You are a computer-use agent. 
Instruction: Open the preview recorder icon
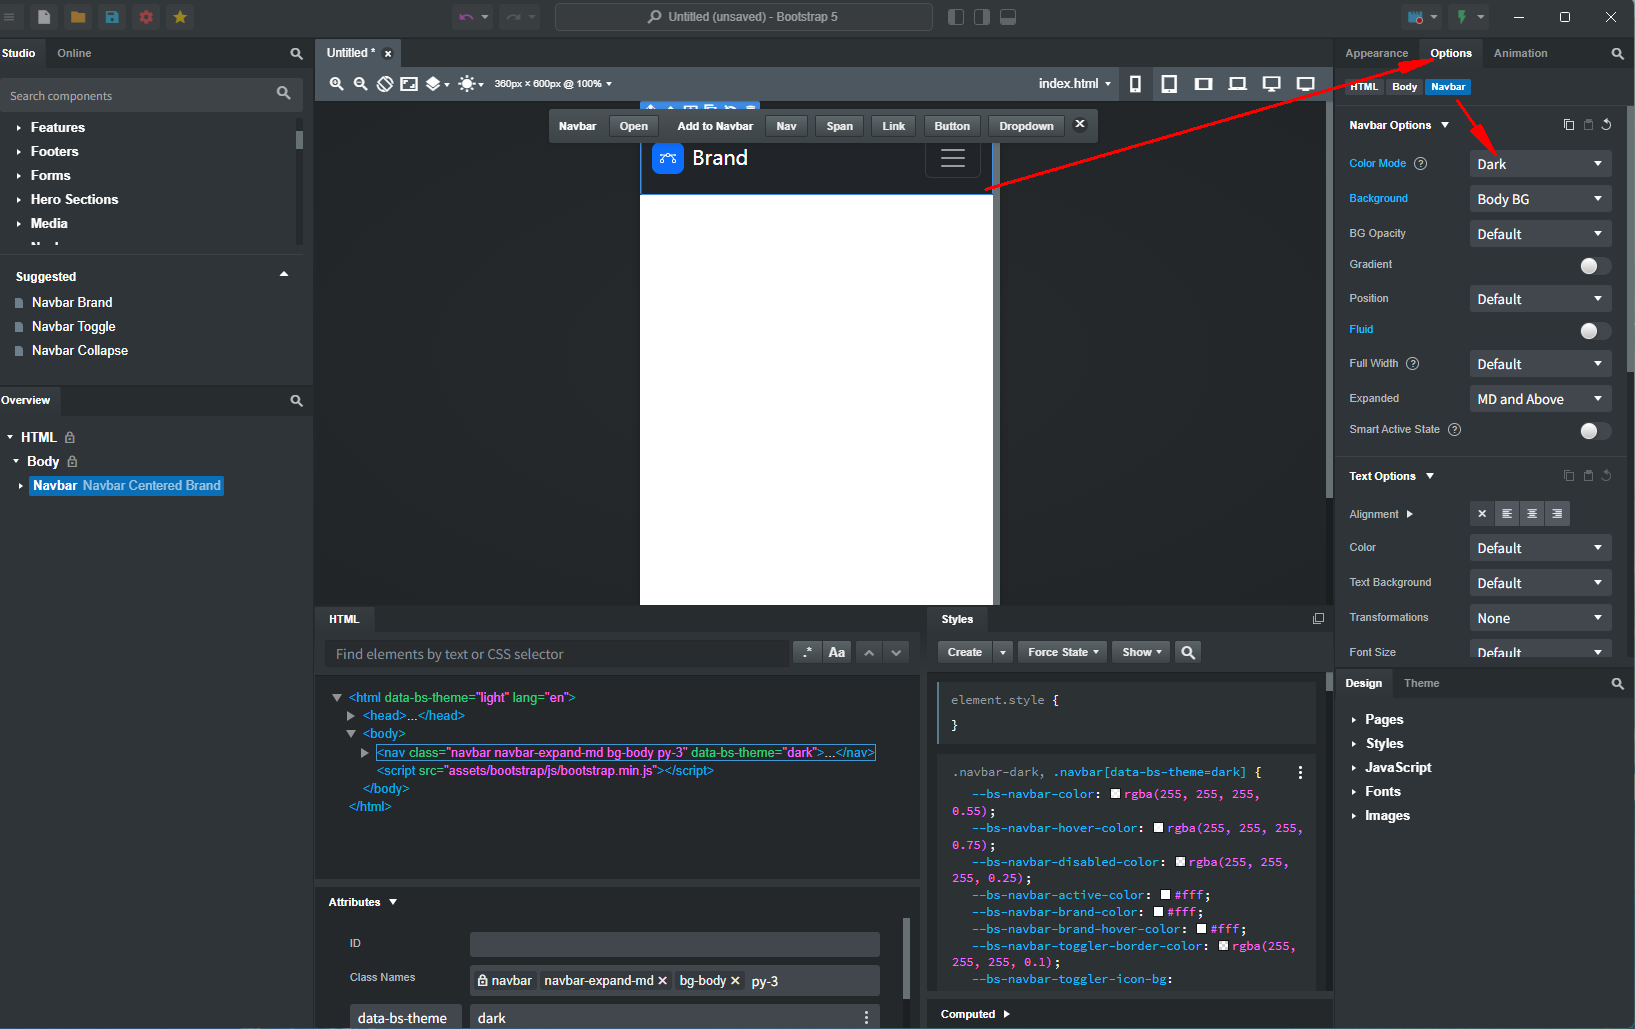(x=1415, y=17)
